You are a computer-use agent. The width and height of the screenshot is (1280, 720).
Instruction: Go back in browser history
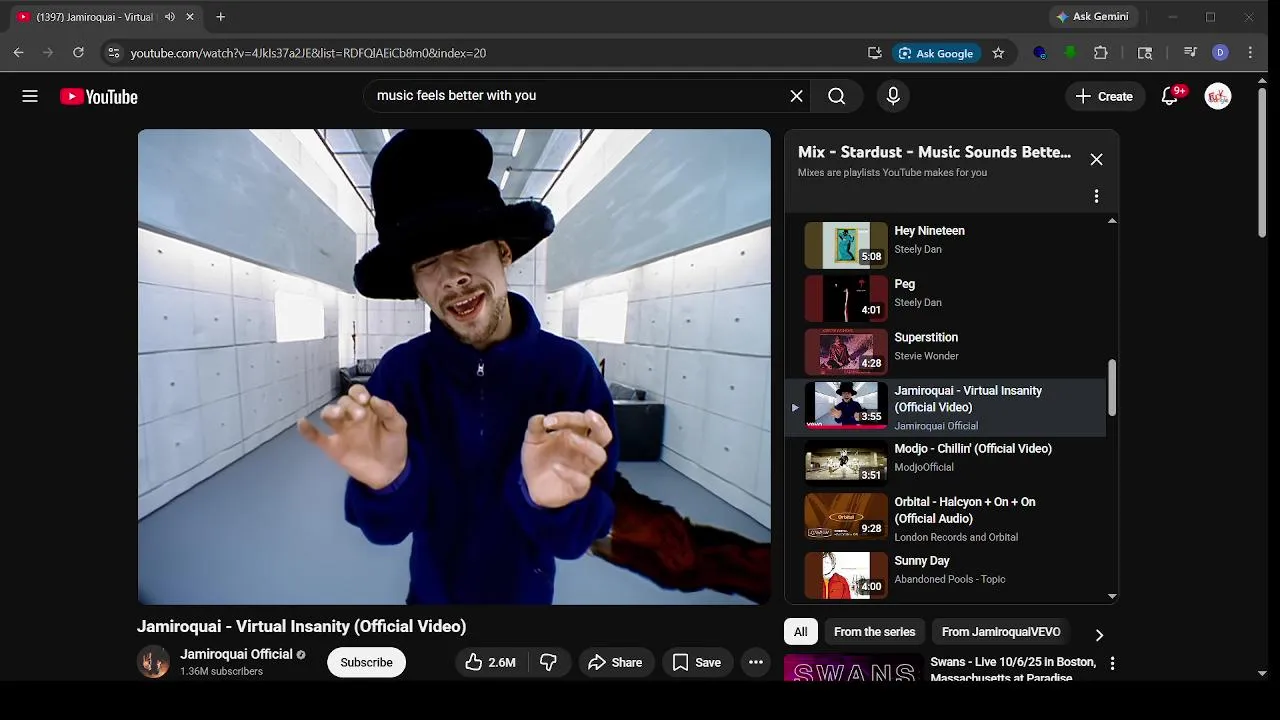19,53
